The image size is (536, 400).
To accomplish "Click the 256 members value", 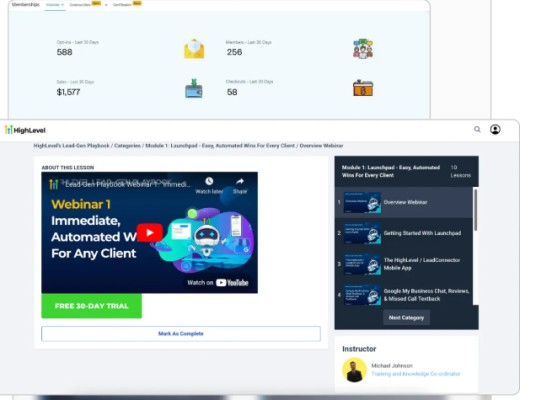I will (234, 52).
